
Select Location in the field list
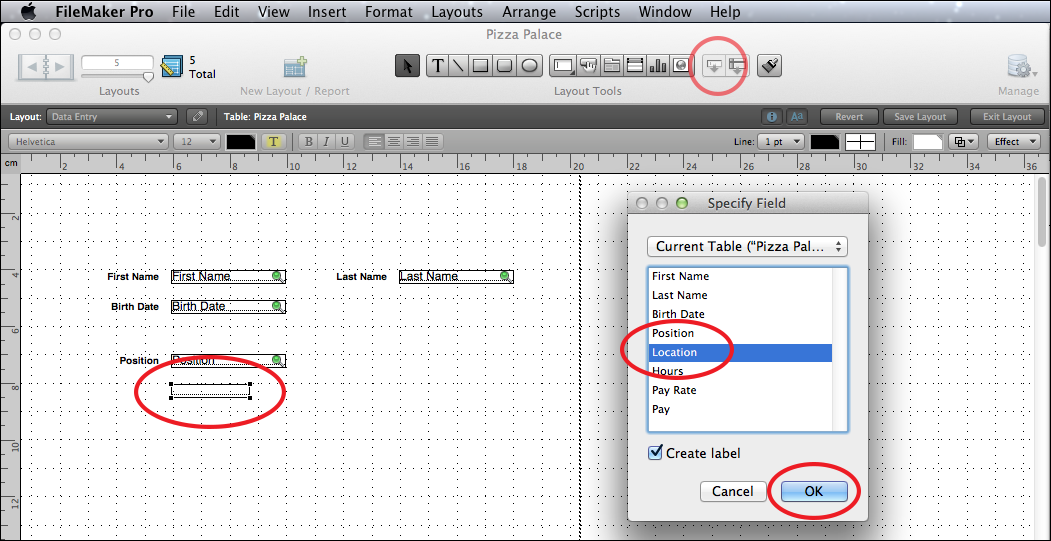[x=740, y=352]
